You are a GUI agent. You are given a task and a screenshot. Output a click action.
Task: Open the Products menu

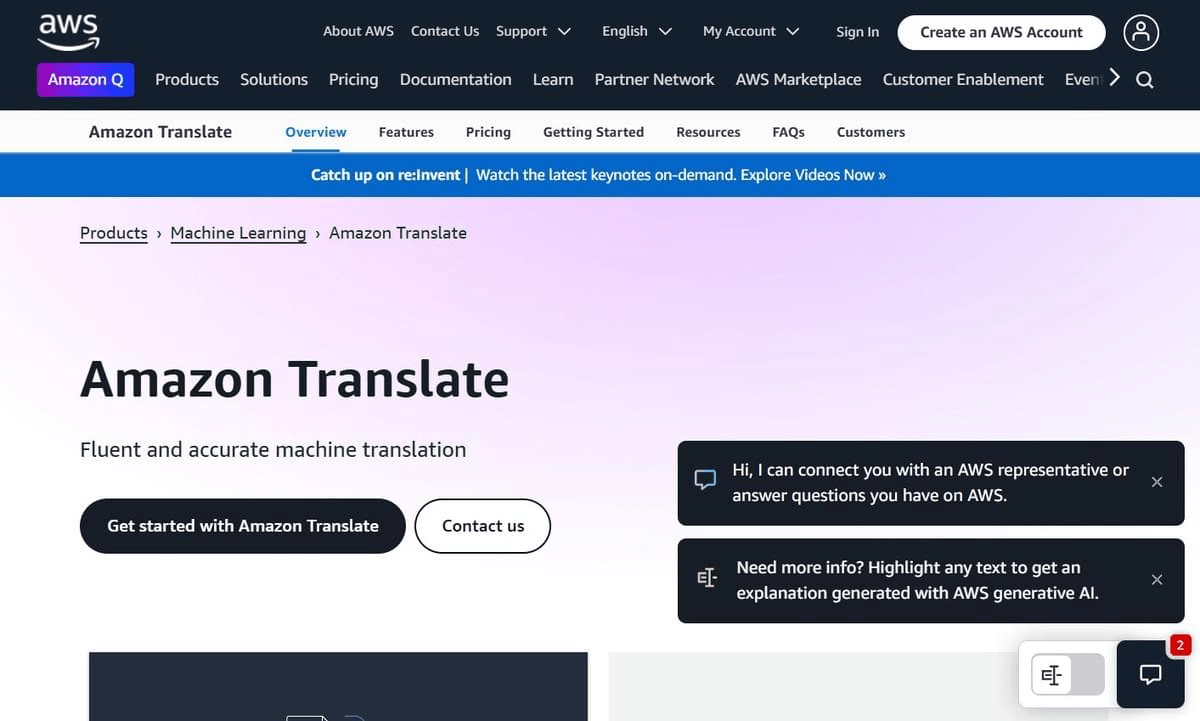[187, 79]
